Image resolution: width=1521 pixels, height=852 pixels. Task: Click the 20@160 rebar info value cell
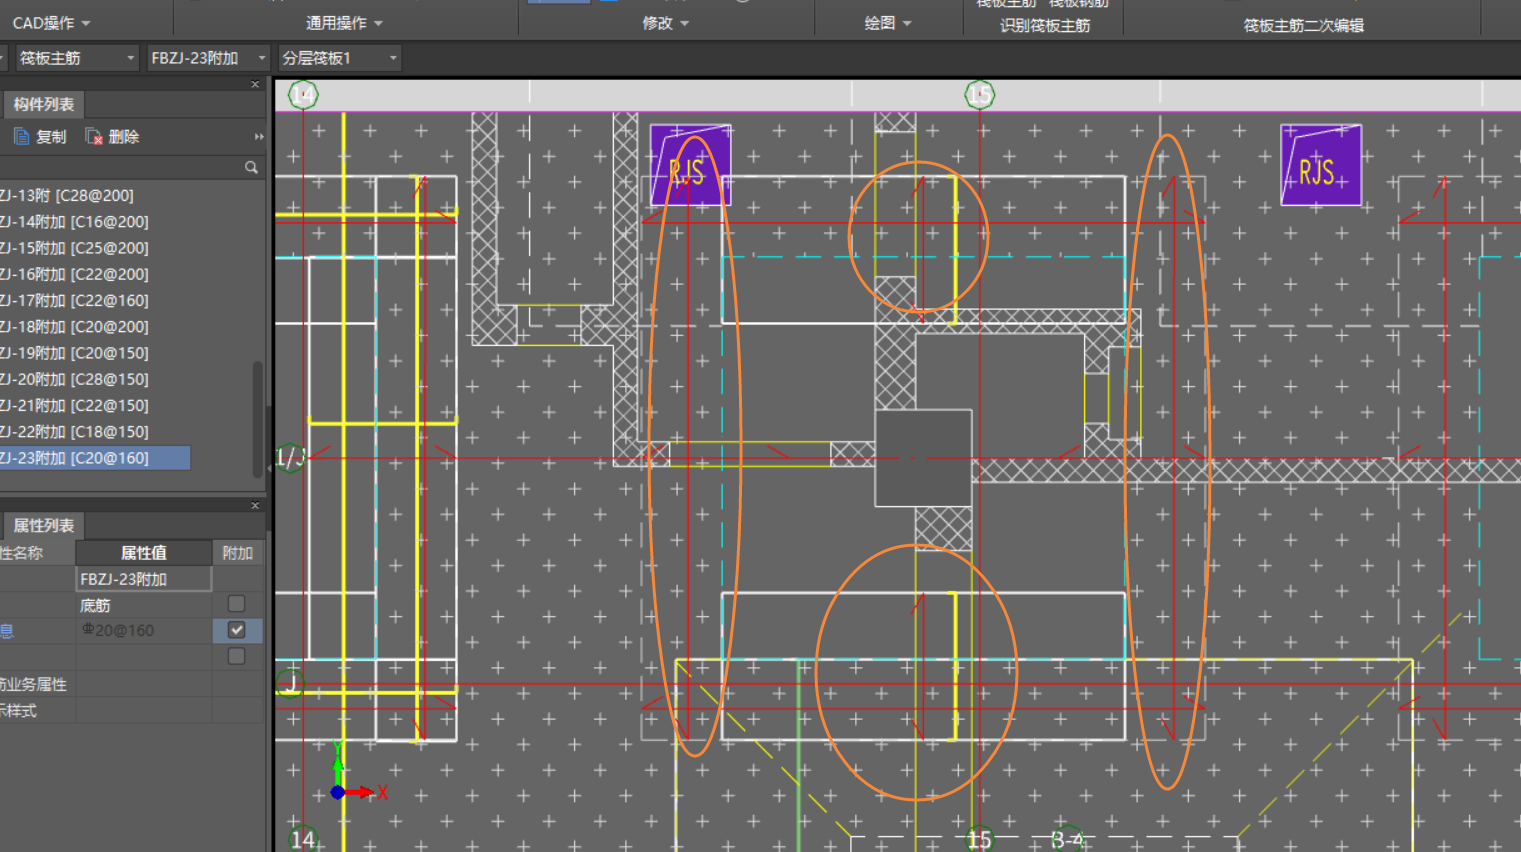pos(144,630)
